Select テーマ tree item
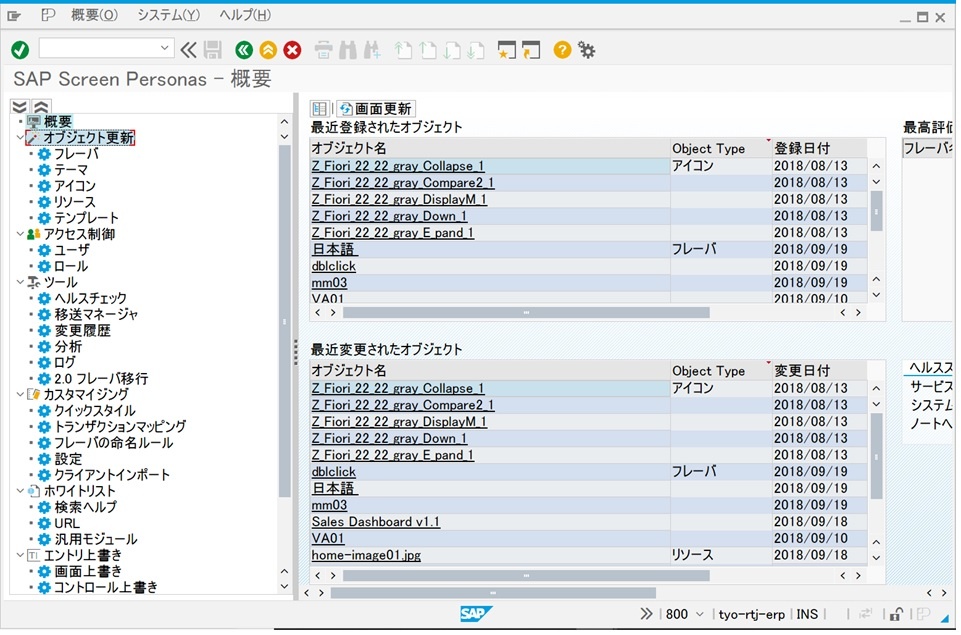961x635 pixels. click(70, 169)
